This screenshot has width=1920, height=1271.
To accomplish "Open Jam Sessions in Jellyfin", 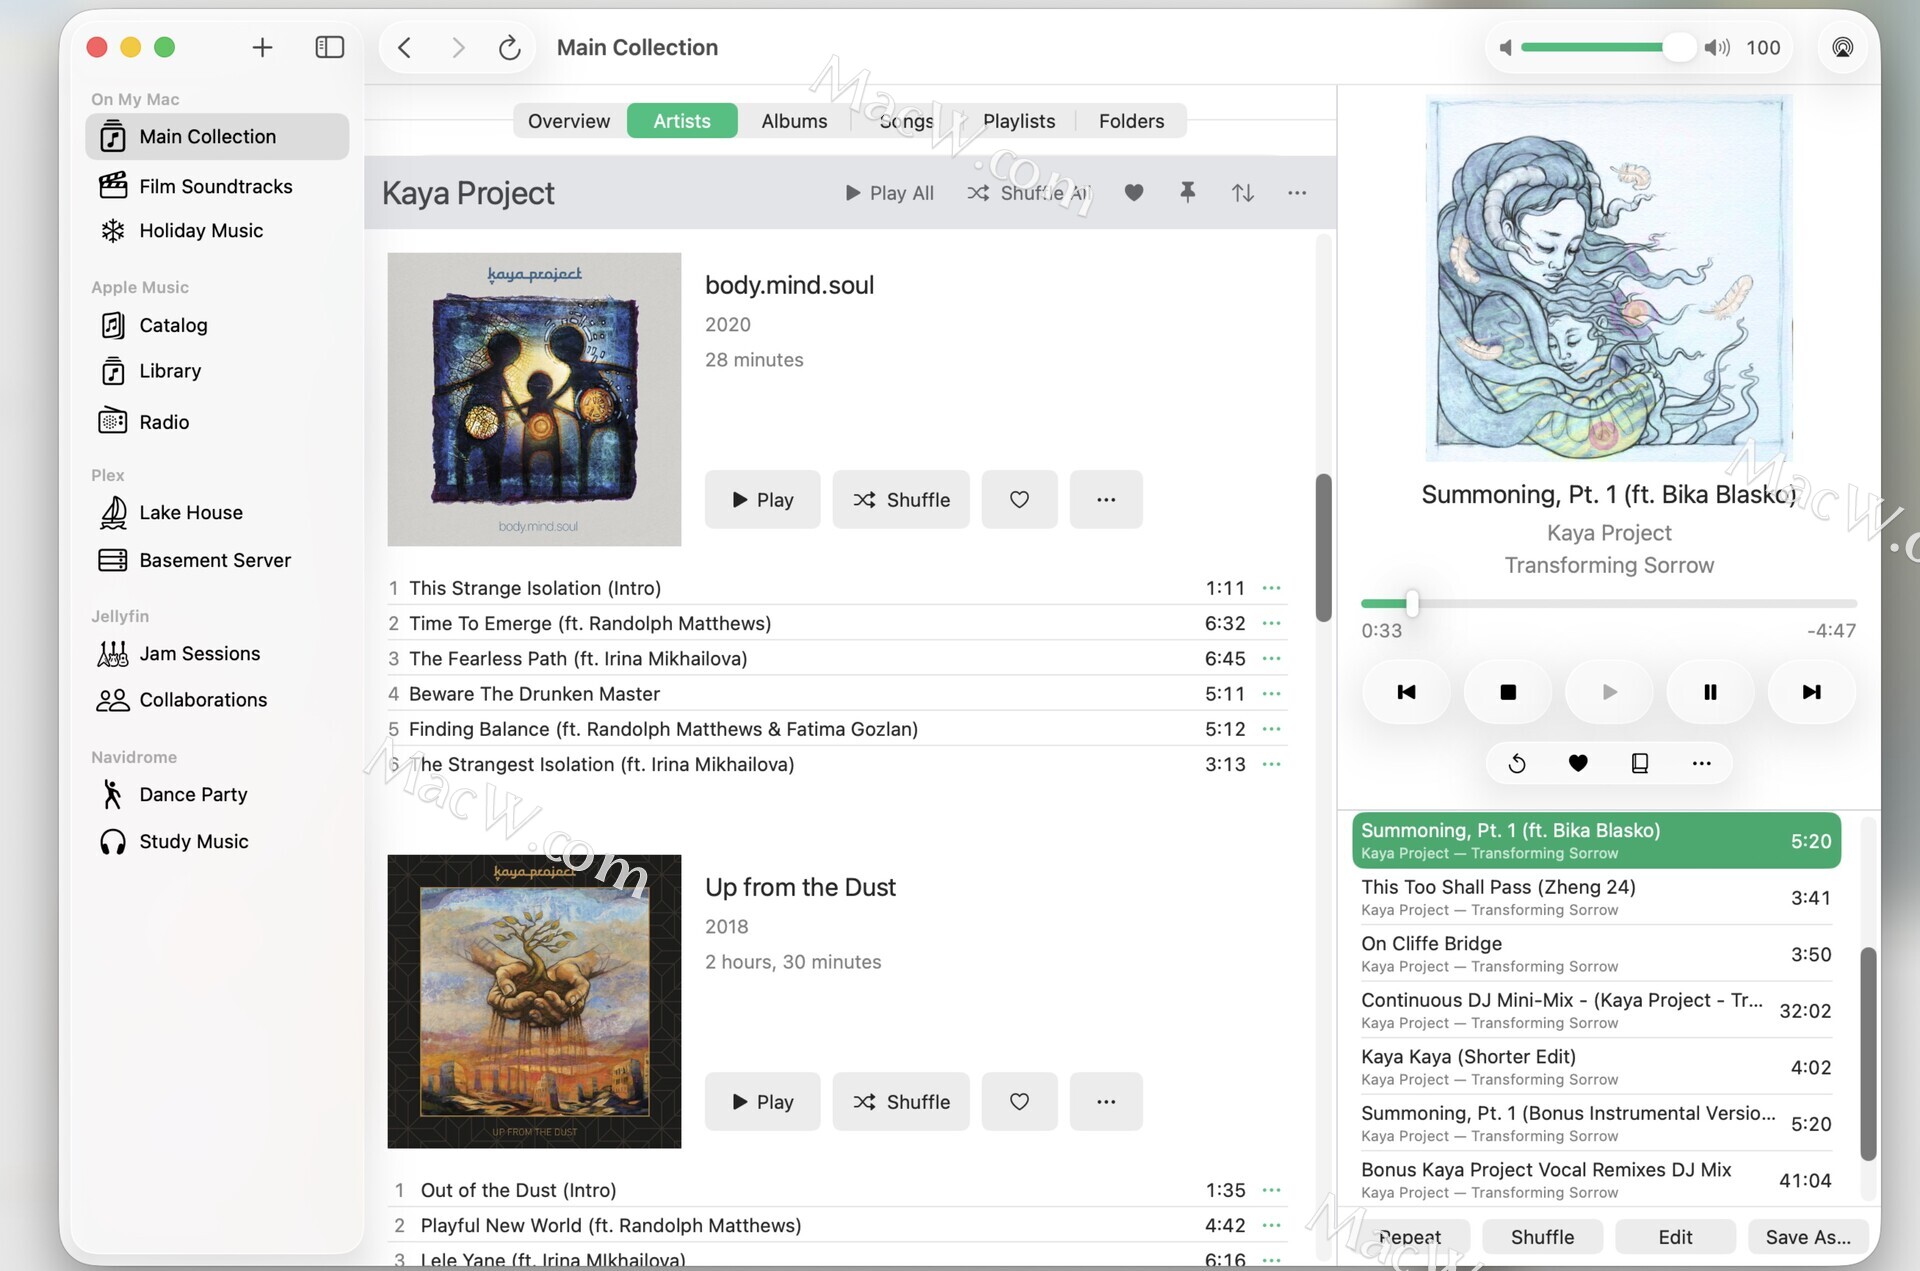I will tap(217, 654).
